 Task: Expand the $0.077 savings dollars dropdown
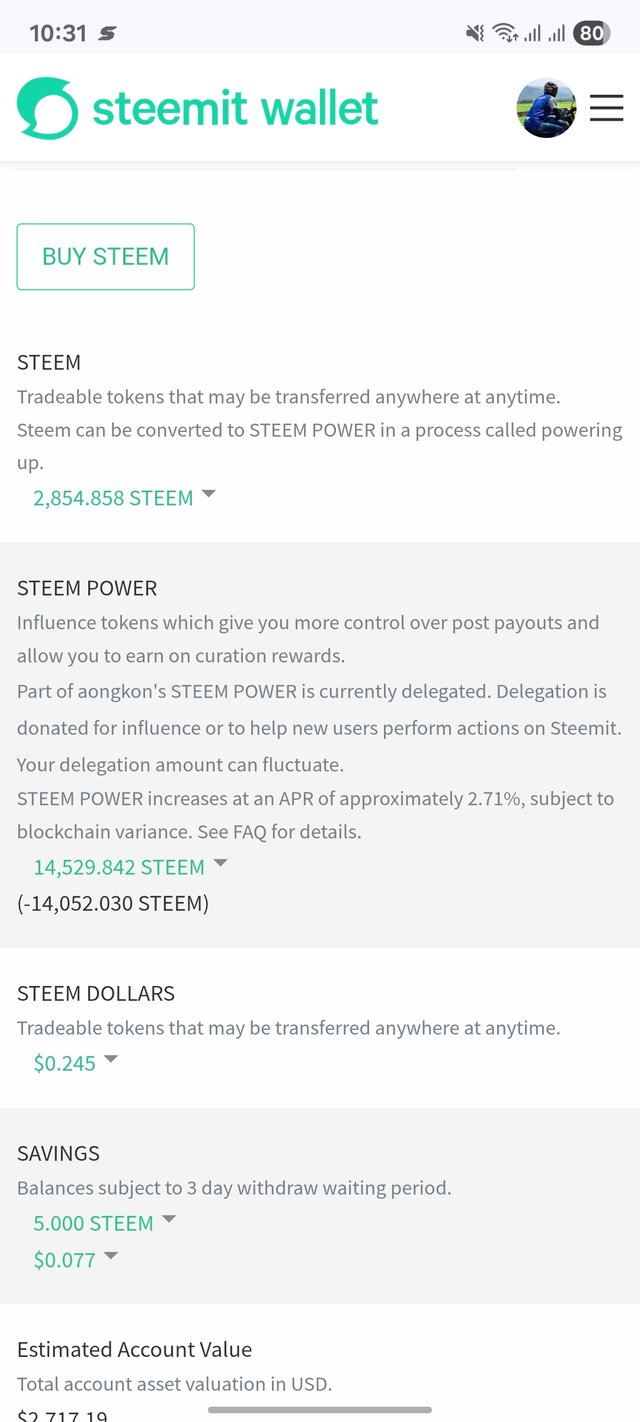pos(75,1260)
